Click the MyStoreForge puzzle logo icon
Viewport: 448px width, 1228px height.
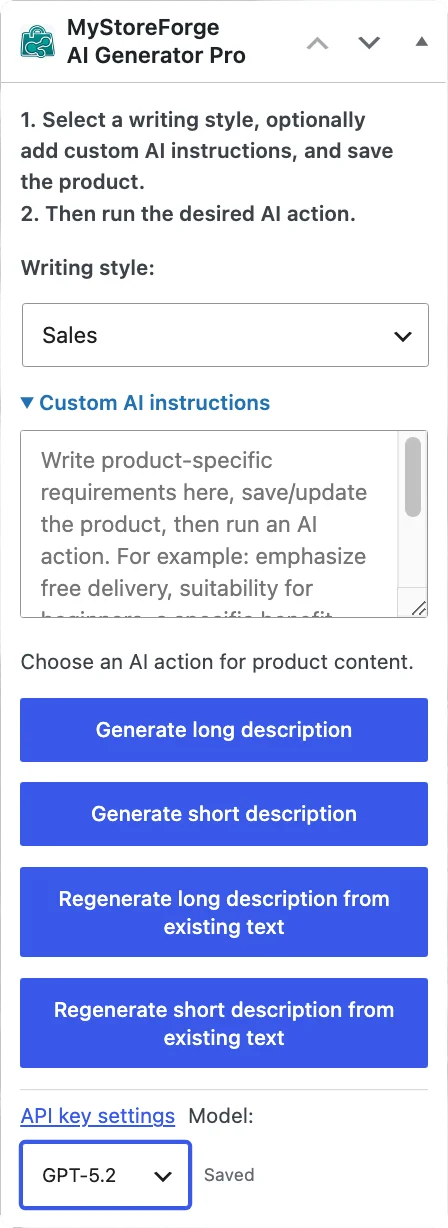(x=38, y=41)
